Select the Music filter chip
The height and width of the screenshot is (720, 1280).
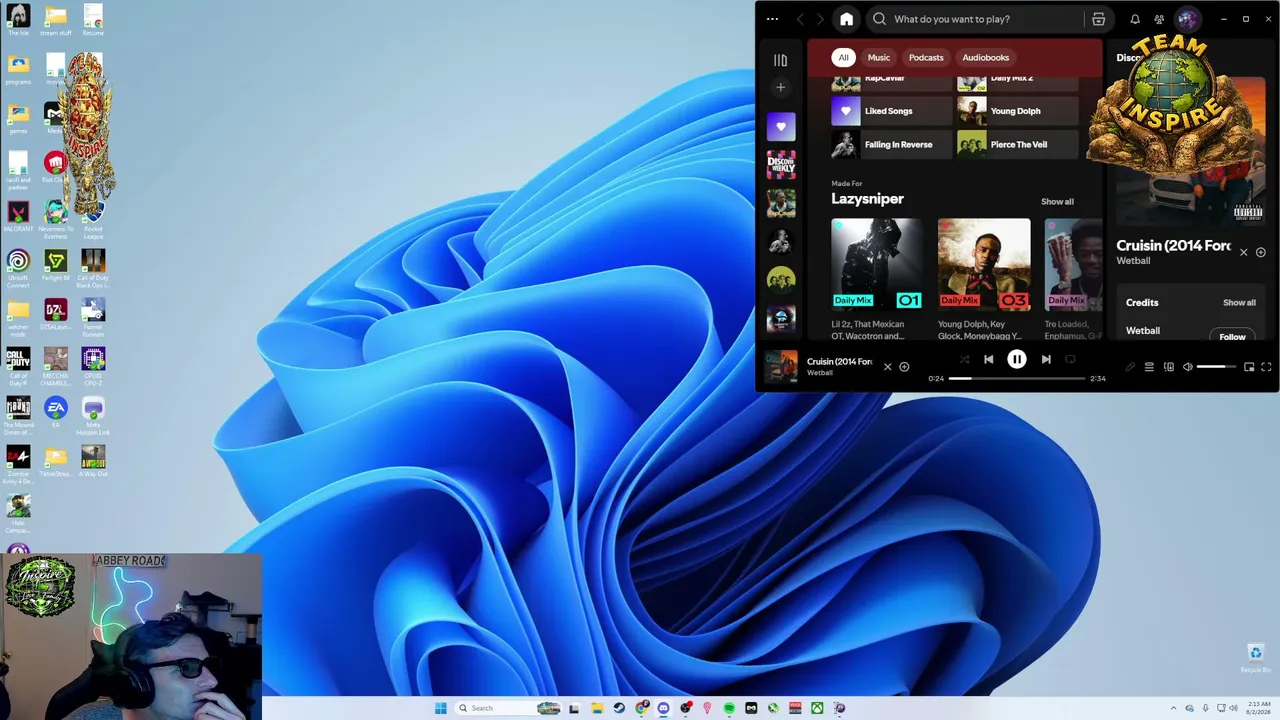click(x=879, y=57)
